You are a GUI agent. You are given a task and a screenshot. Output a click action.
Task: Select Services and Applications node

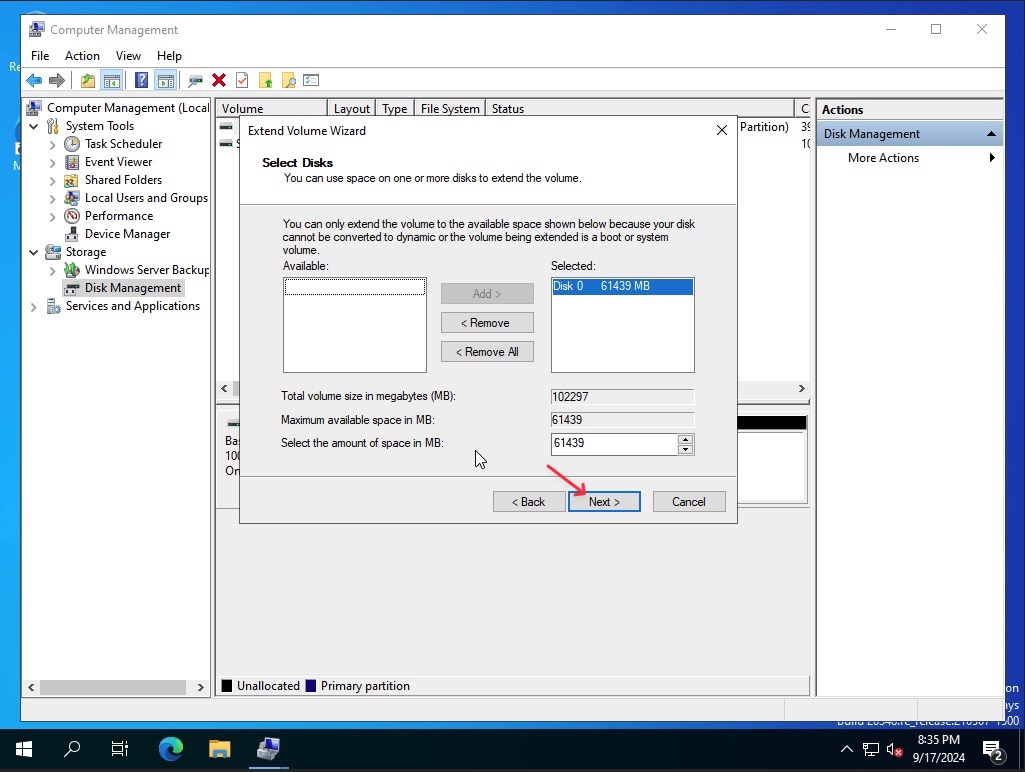(133, 306)
